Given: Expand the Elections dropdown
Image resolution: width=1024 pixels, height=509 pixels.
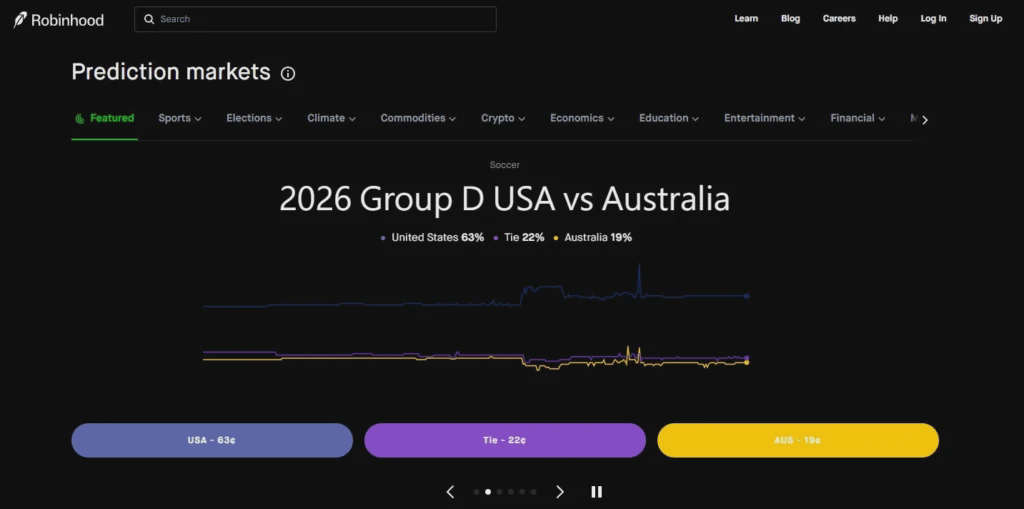Looking at the screenshot, I should click(254, 118).
